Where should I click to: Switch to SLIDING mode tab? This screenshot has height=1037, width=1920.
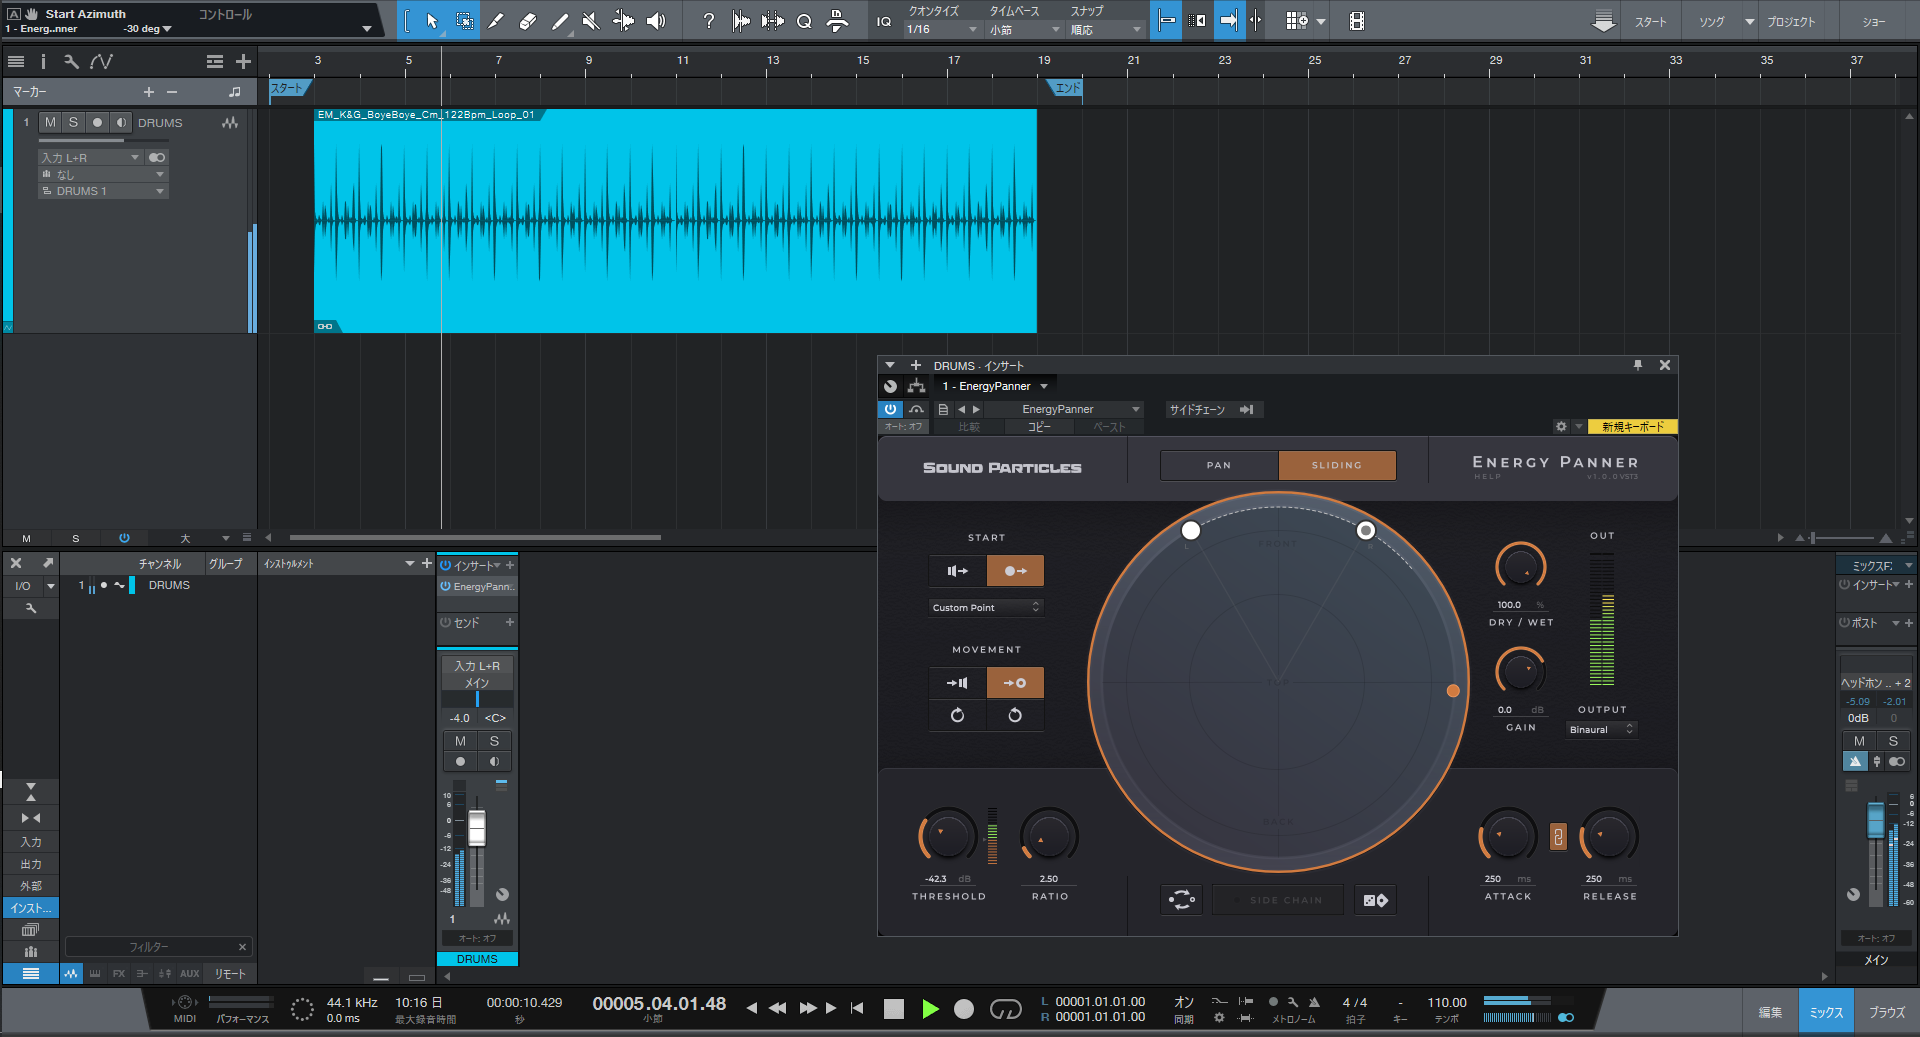point(1337,465)
